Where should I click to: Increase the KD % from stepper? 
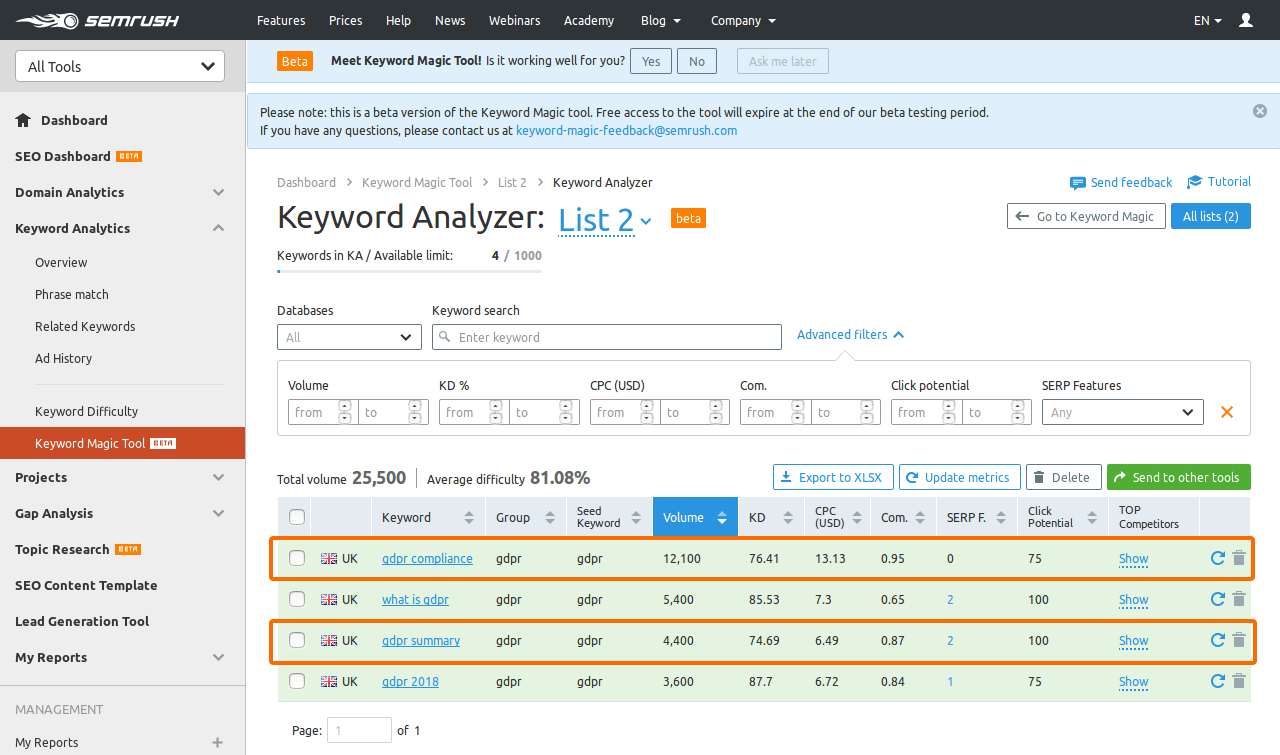pos(496,406)
